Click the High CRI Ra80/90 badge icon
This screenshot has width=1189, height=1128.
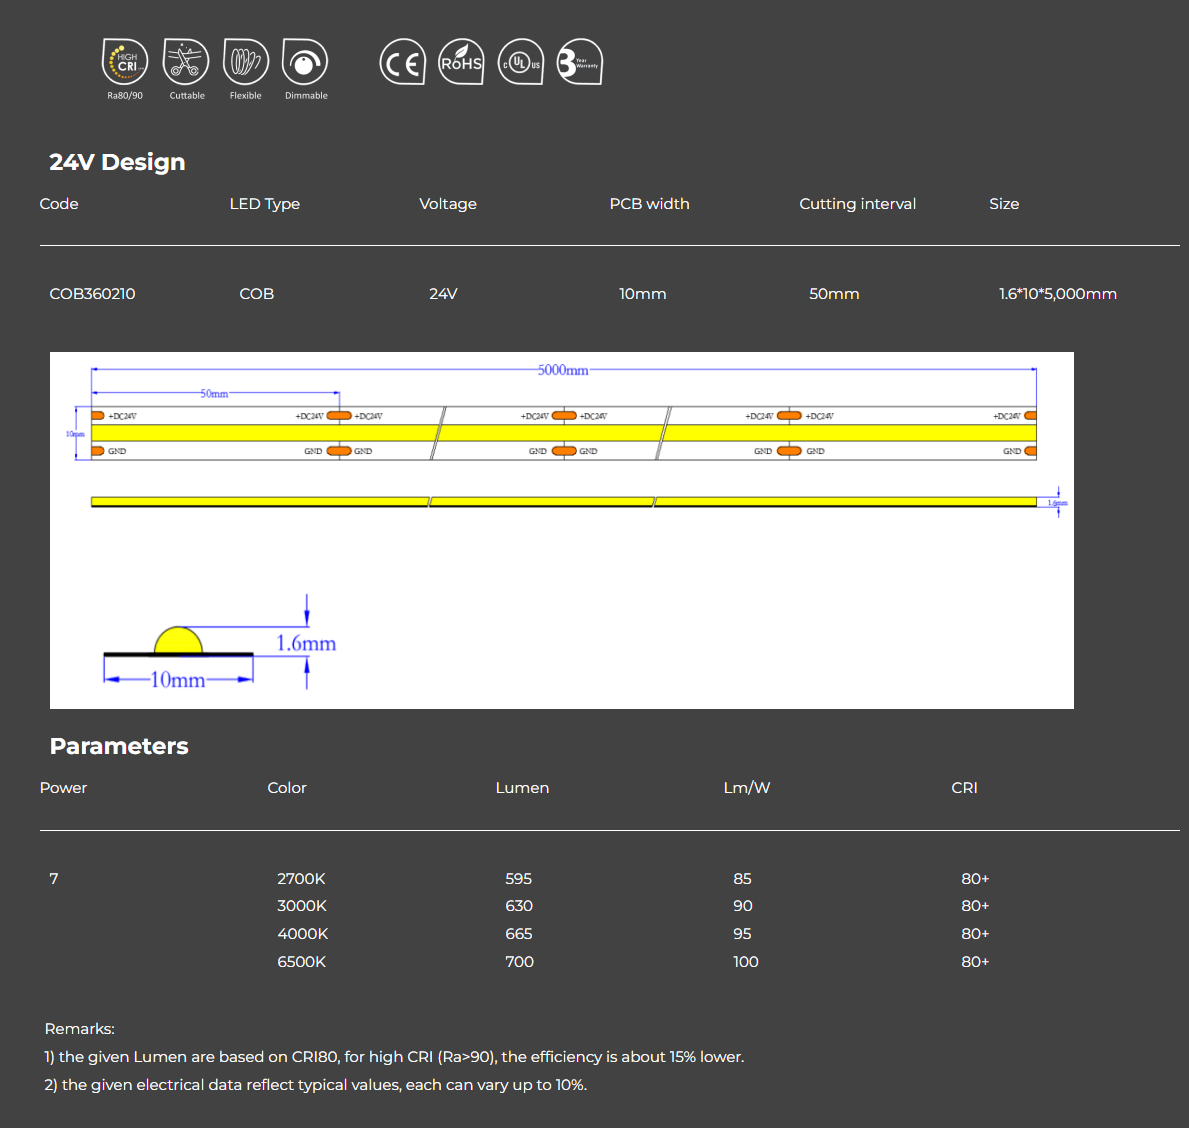point(123,62)
